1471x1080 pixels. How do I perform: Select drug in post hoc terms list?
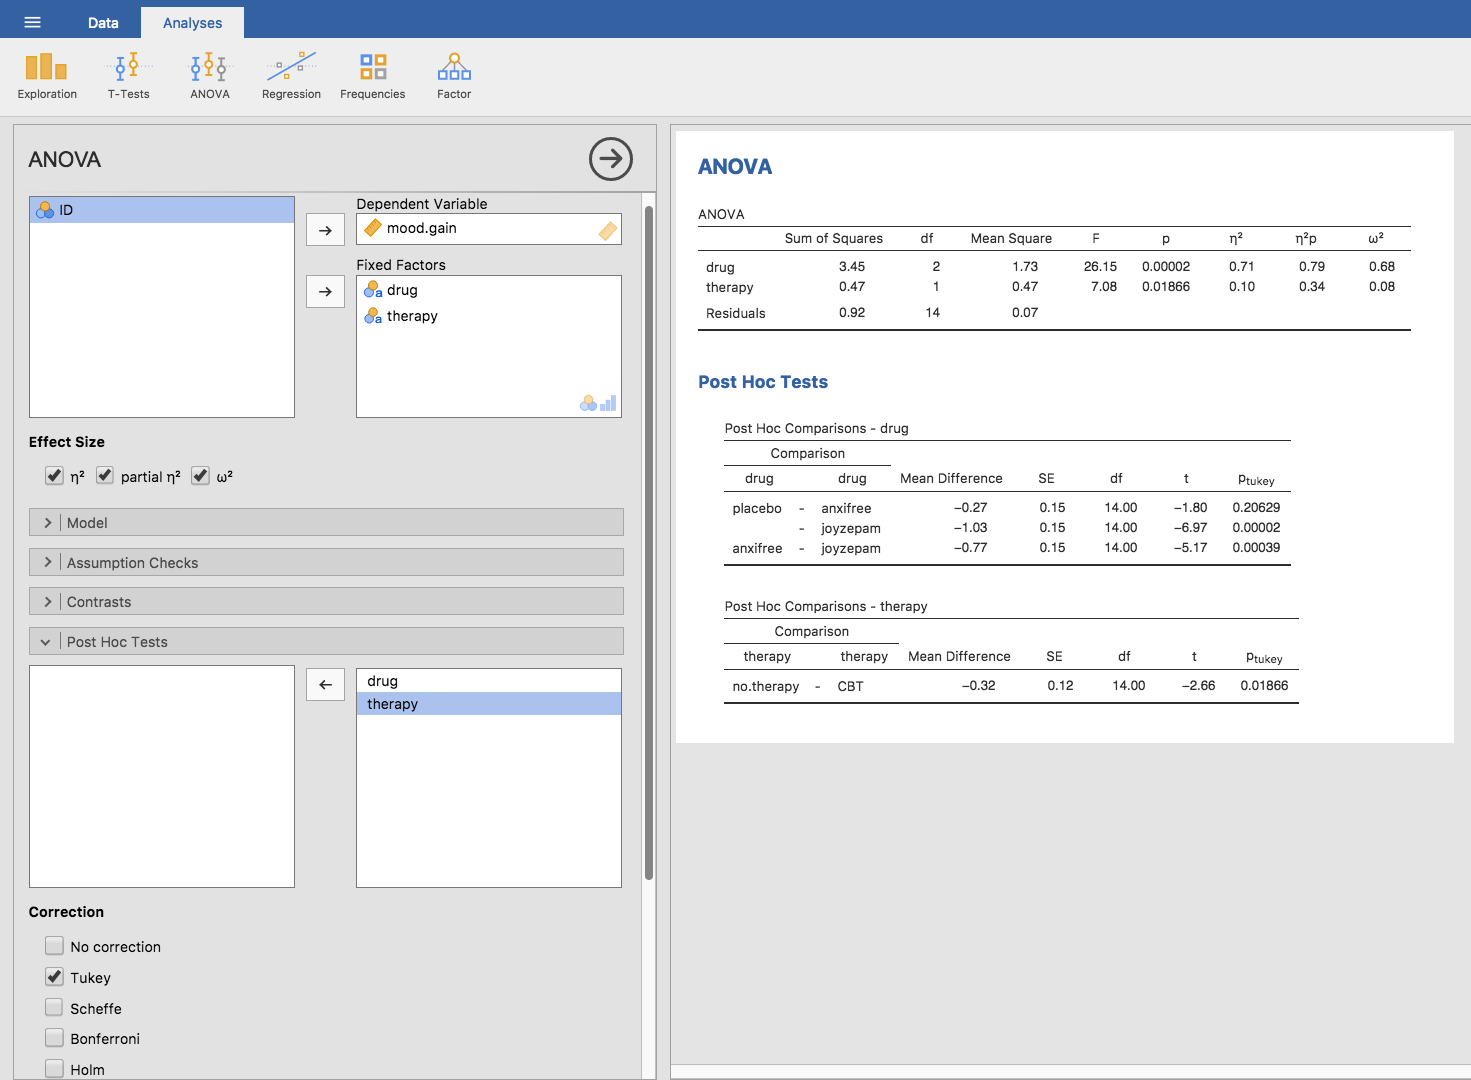(489, 681)
